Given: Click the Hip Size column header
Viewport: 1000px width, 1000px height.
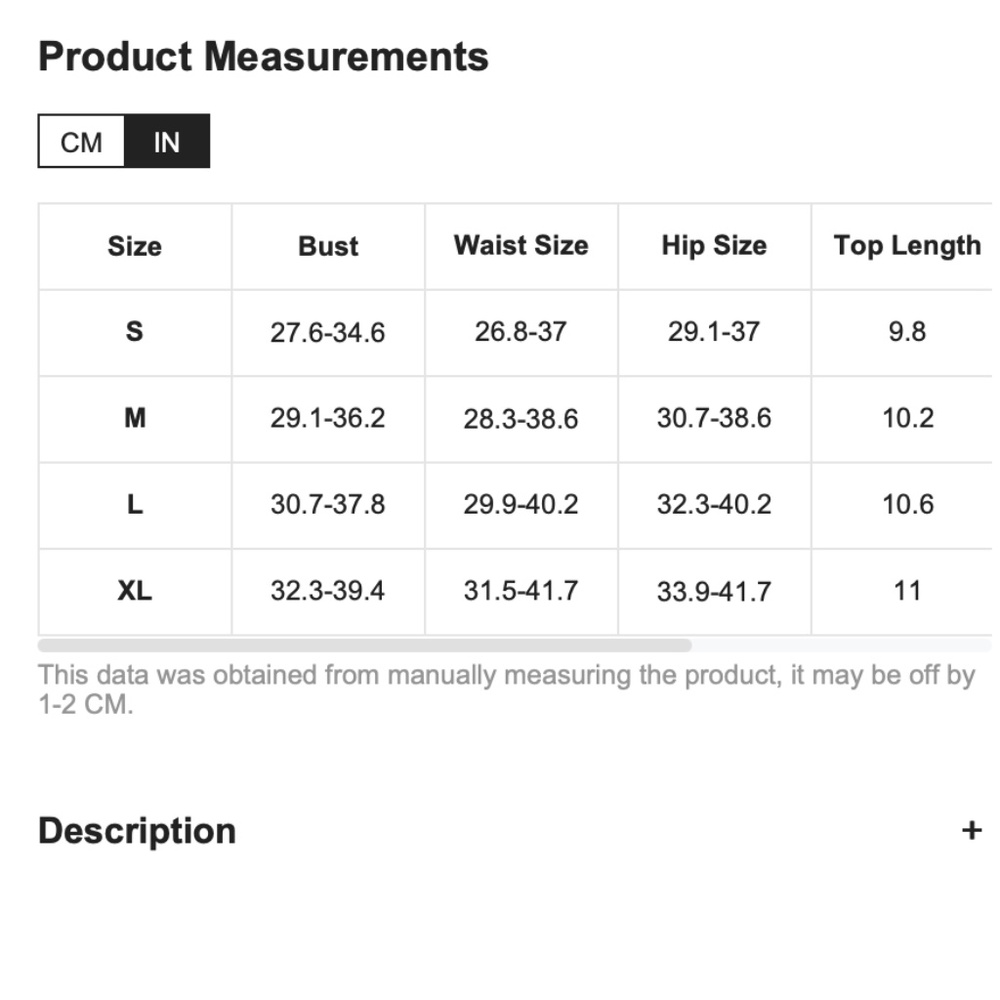Looking at the screenshot, I should click(x=714, y=246).
